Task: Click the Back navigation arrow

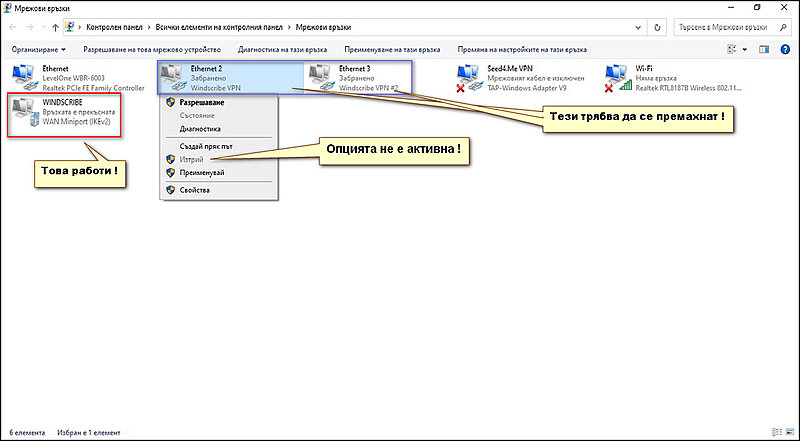Action: tap(14, 28)
